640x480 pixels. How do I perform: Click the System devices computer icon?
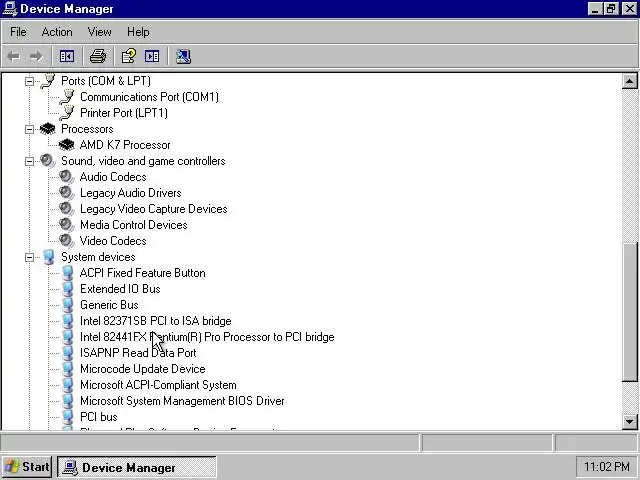49,257
